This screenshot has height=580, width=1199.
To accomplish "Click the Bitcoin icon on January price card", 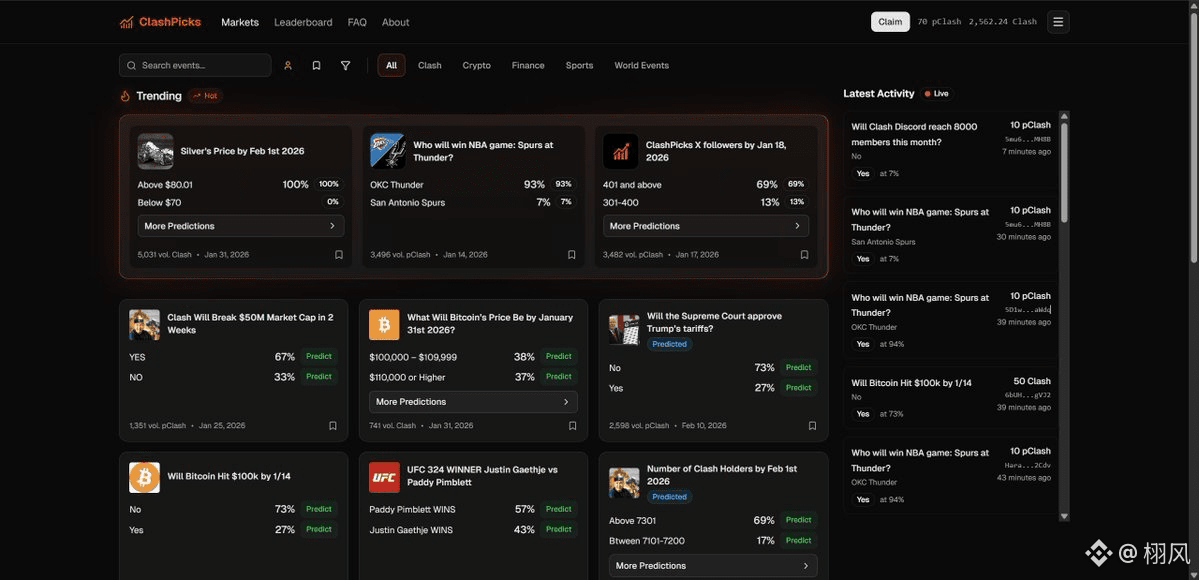I will 384,324.
